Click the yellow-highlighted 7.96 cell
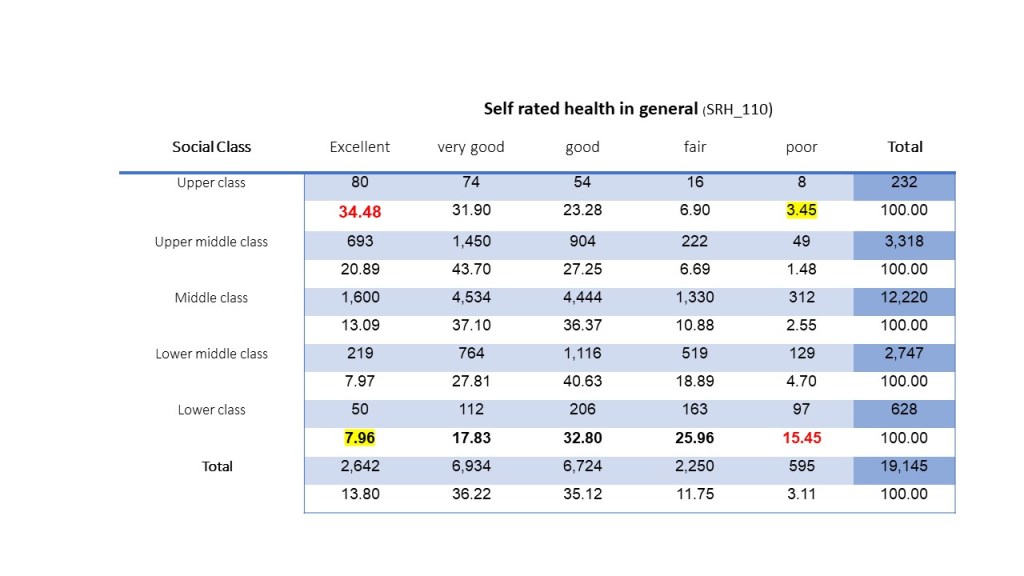 tap(360, 438)
